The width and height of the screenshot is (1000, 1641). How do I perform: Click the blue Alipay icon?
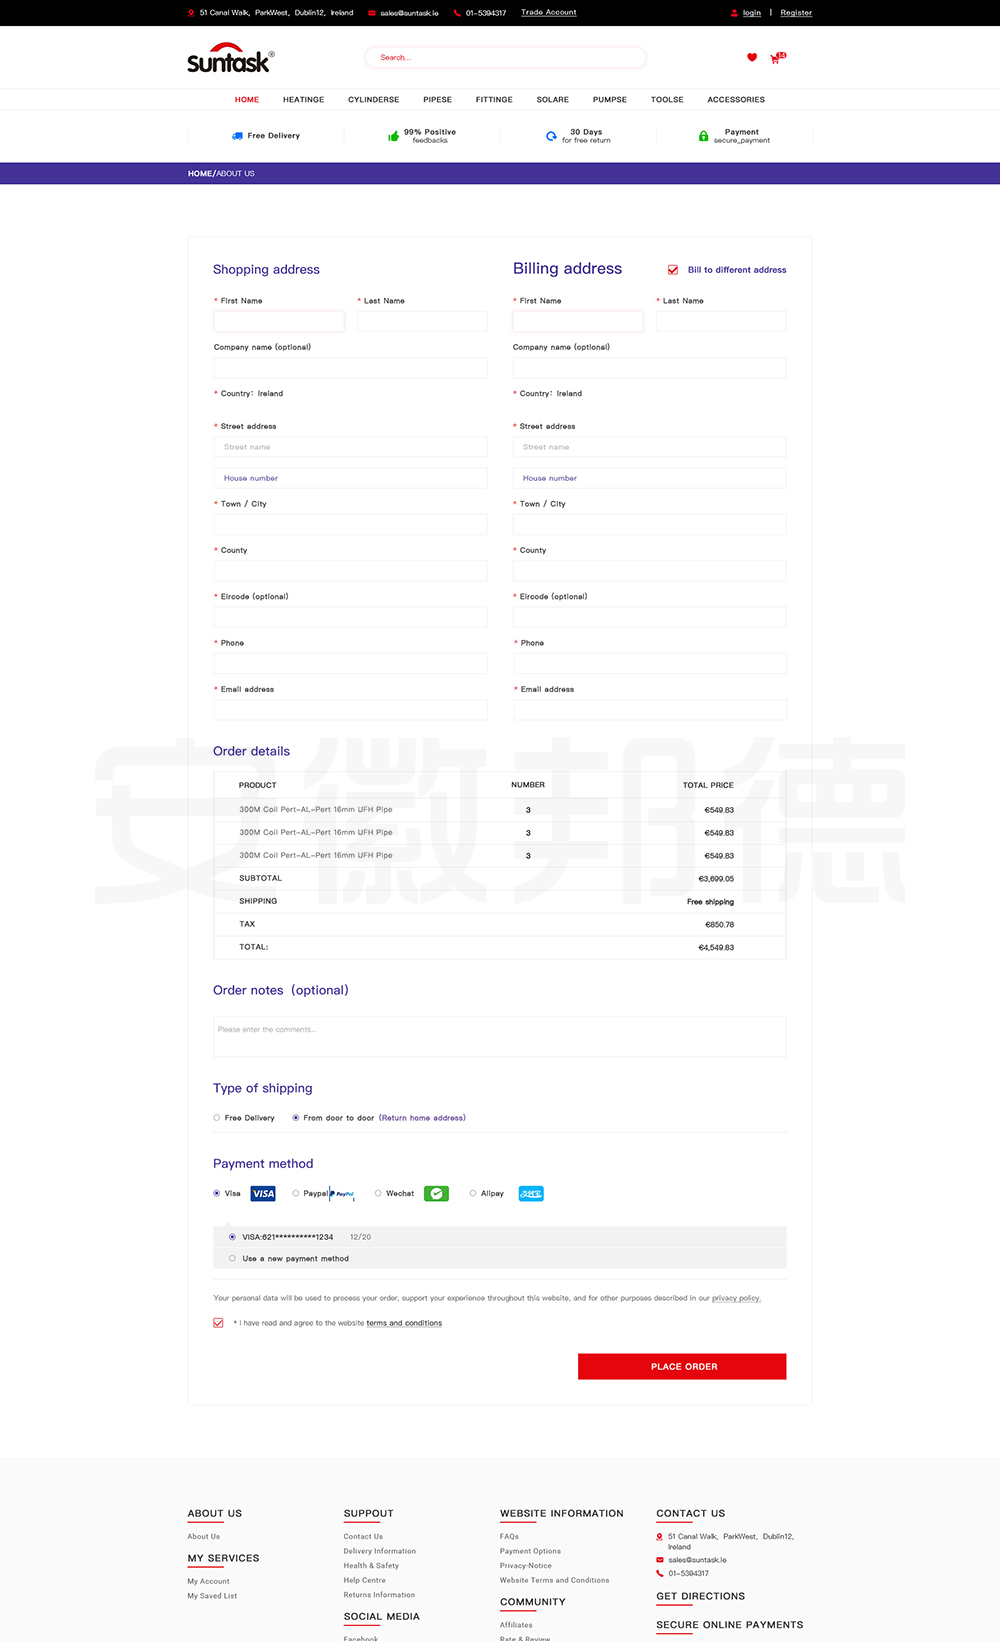(x=531, y=1194)
